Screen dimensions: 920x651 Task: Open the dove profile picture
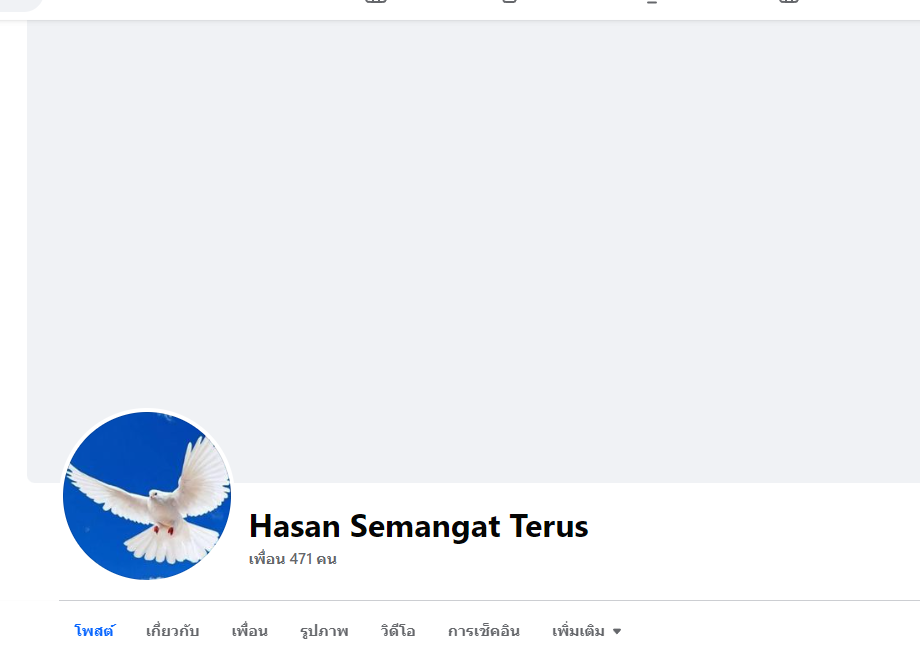[147, 496]
